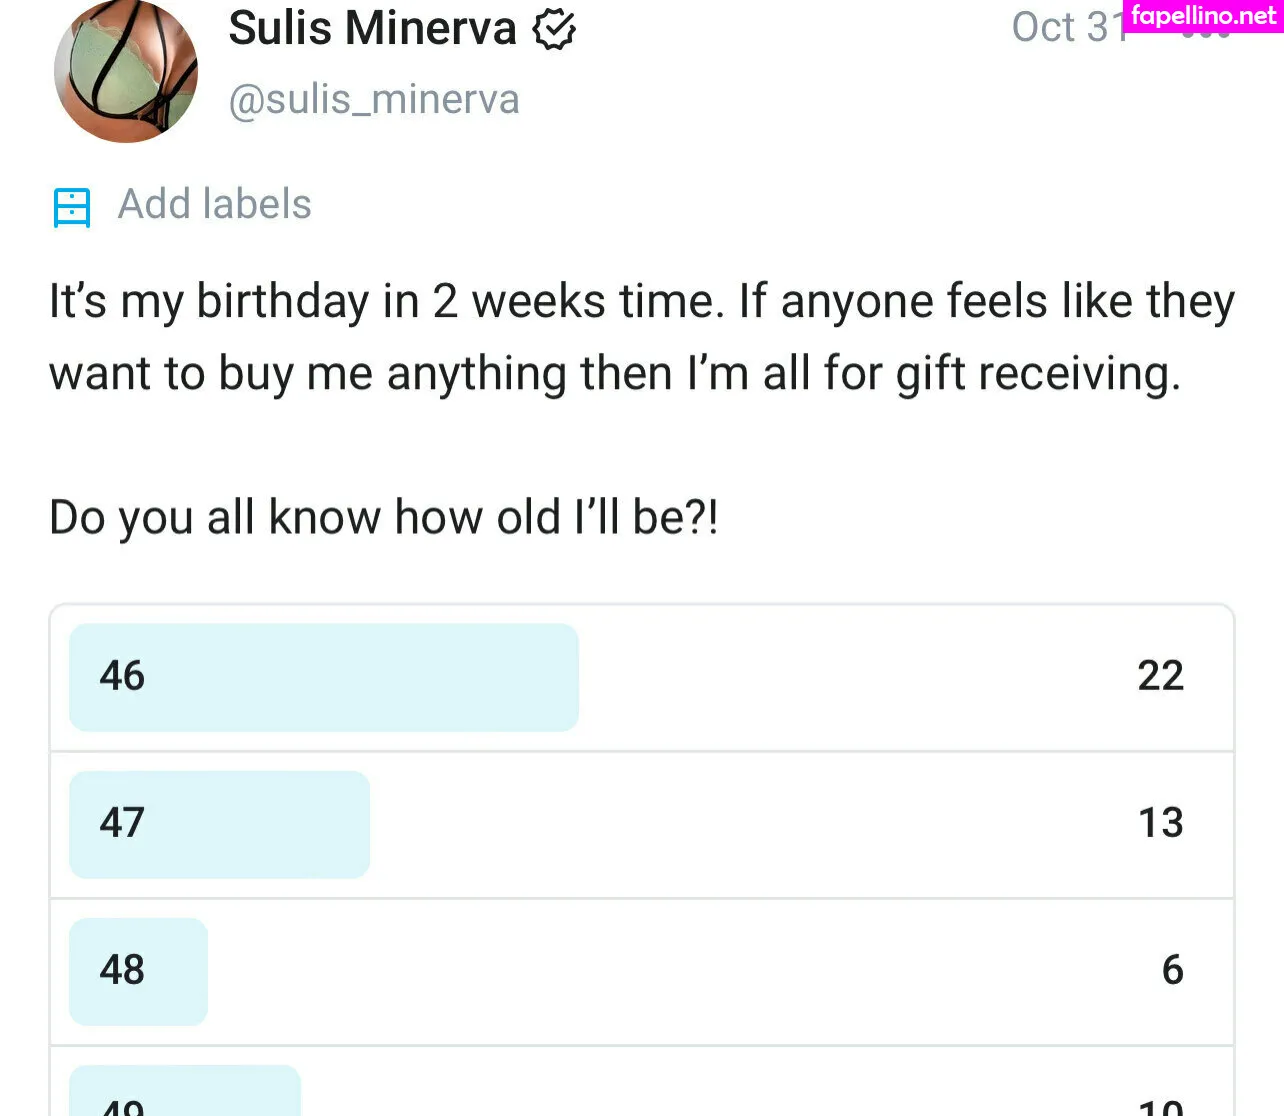Click the 10 vote count for option 49
Viewport: 1284px width, 1116px height.
click(1160, 1106)
